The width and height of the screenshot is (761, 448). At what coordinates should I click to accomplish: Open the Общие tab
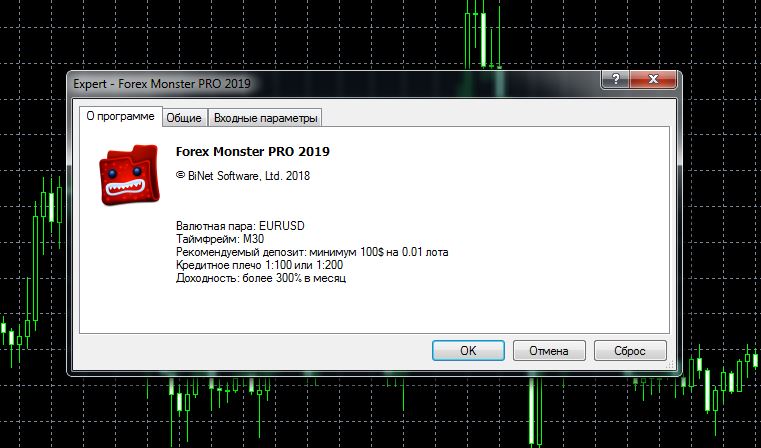pyautogui.click(x=184, y=118)
